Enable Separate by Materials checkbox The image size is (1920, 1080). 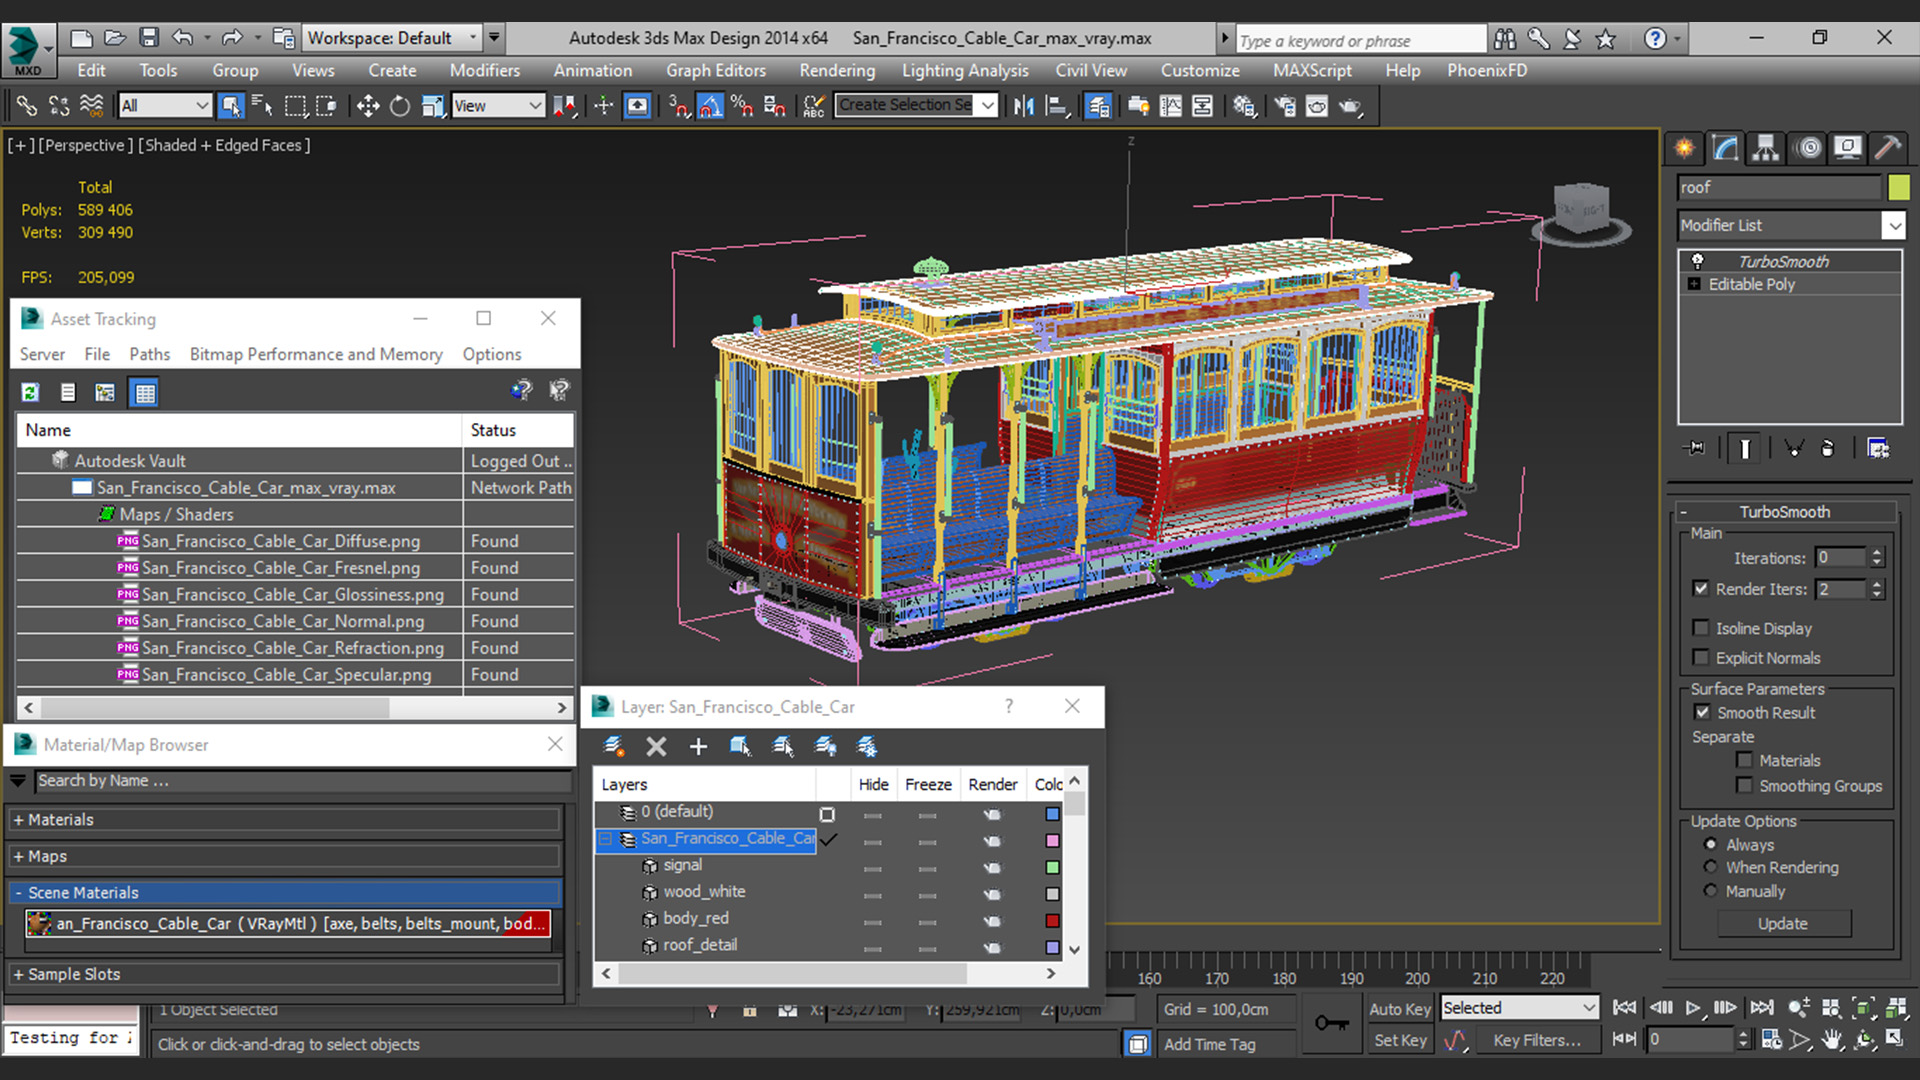coord(1744,760)
